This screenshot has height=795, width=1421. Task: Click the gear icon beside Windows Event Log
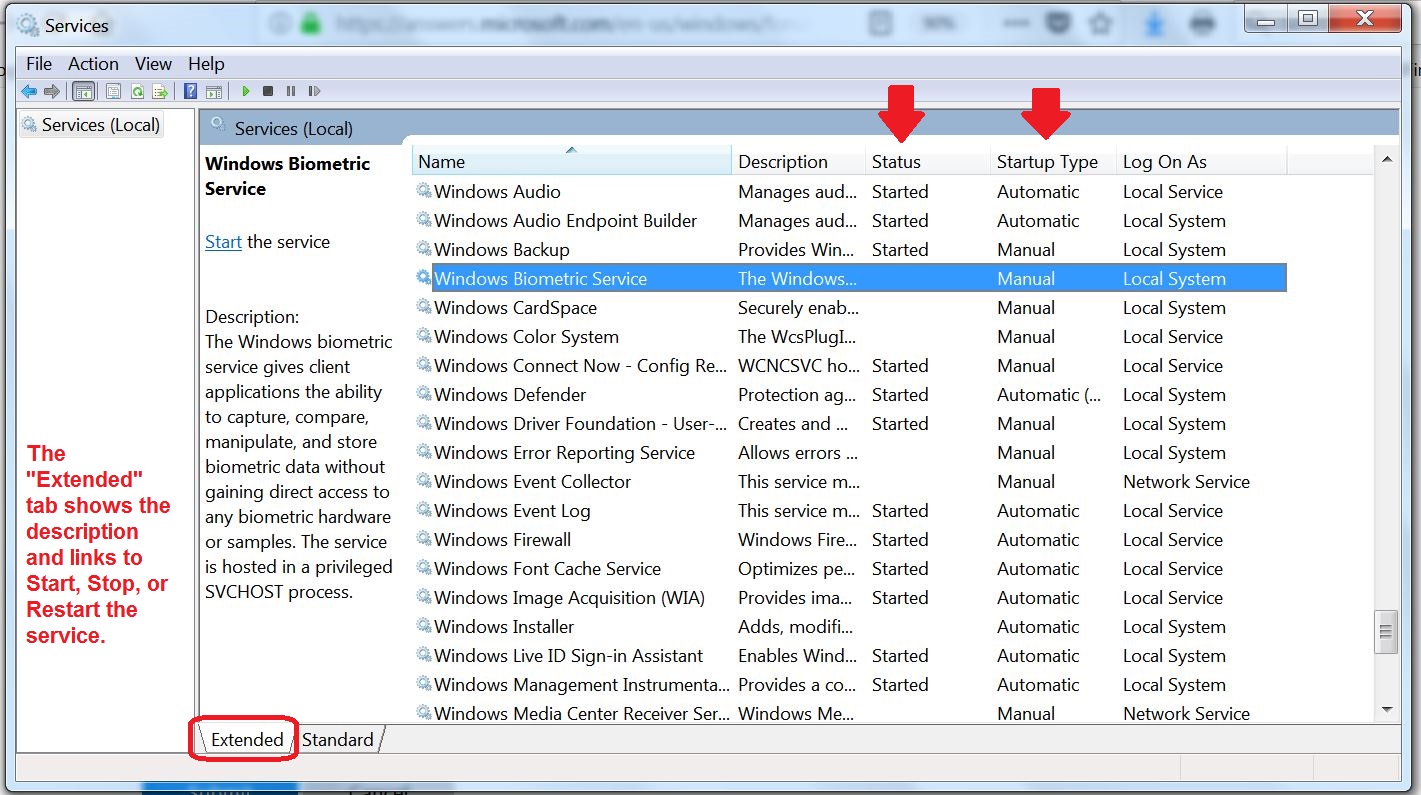click(x=424, y=510)
